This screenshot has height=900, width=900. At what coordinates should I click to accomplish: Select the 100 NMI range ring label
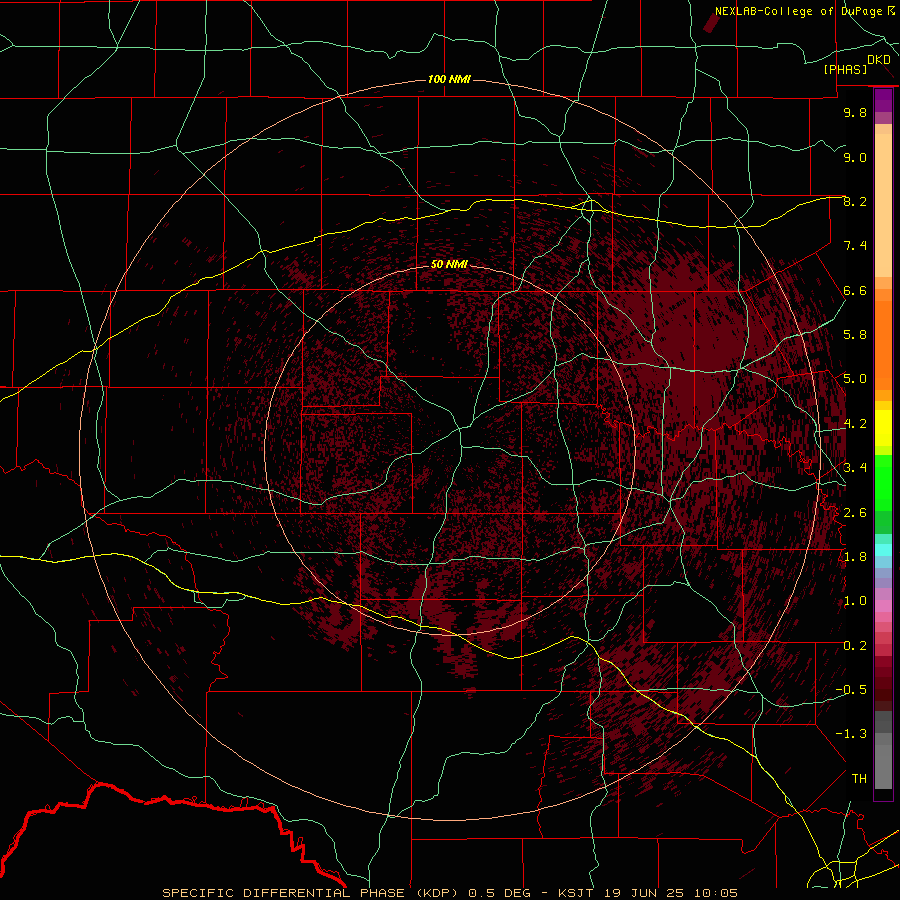coord(449,79)
